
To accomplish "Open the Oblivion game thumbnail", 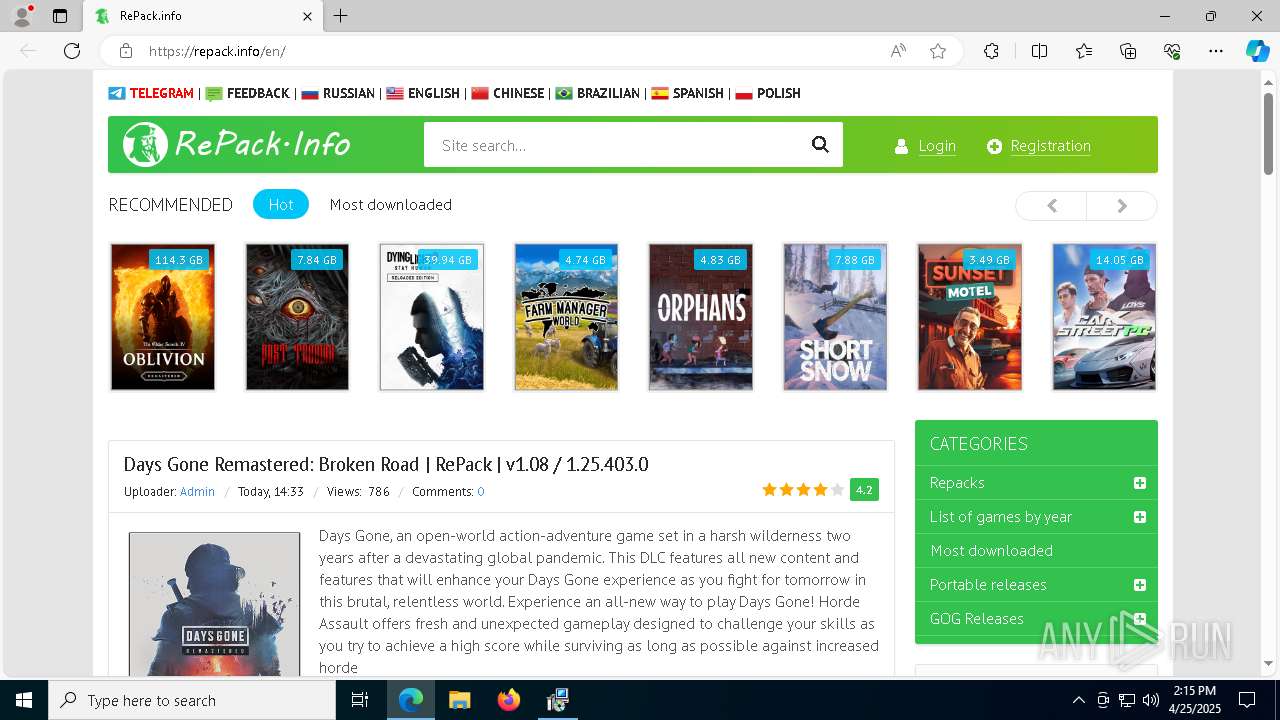I will (163, 317).
